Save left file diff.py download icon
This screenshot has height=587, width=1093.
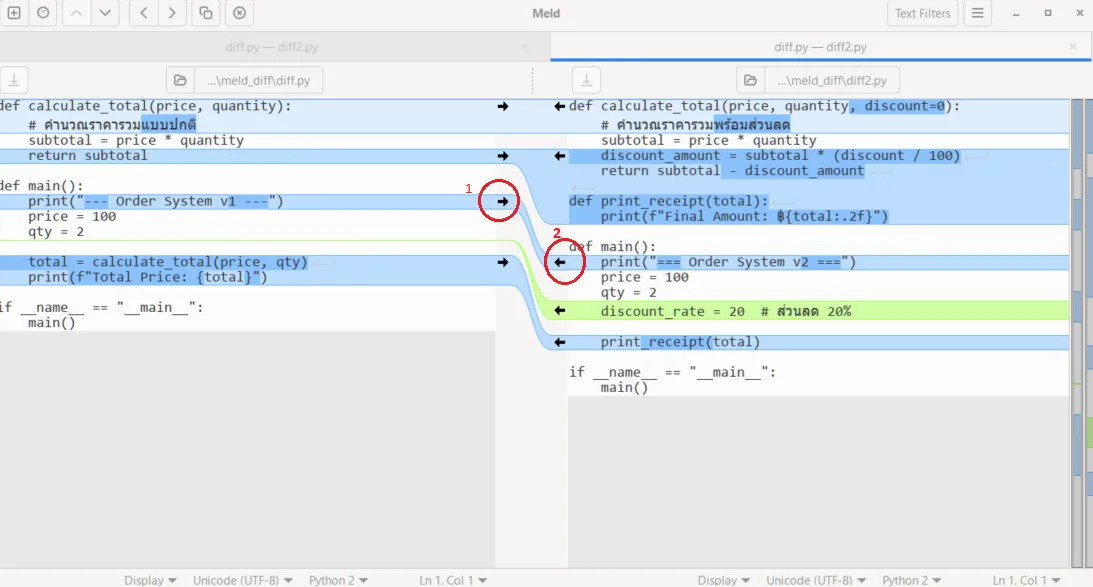pos(14,80)
